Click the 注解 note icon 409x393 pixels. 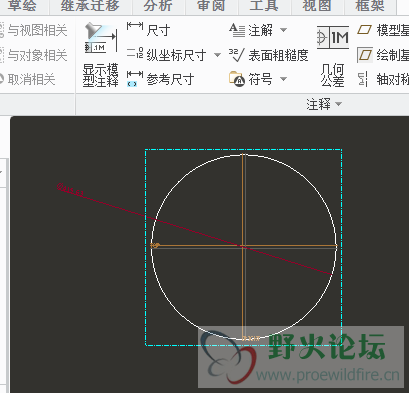pyautogui.click(x=237, y=30)
